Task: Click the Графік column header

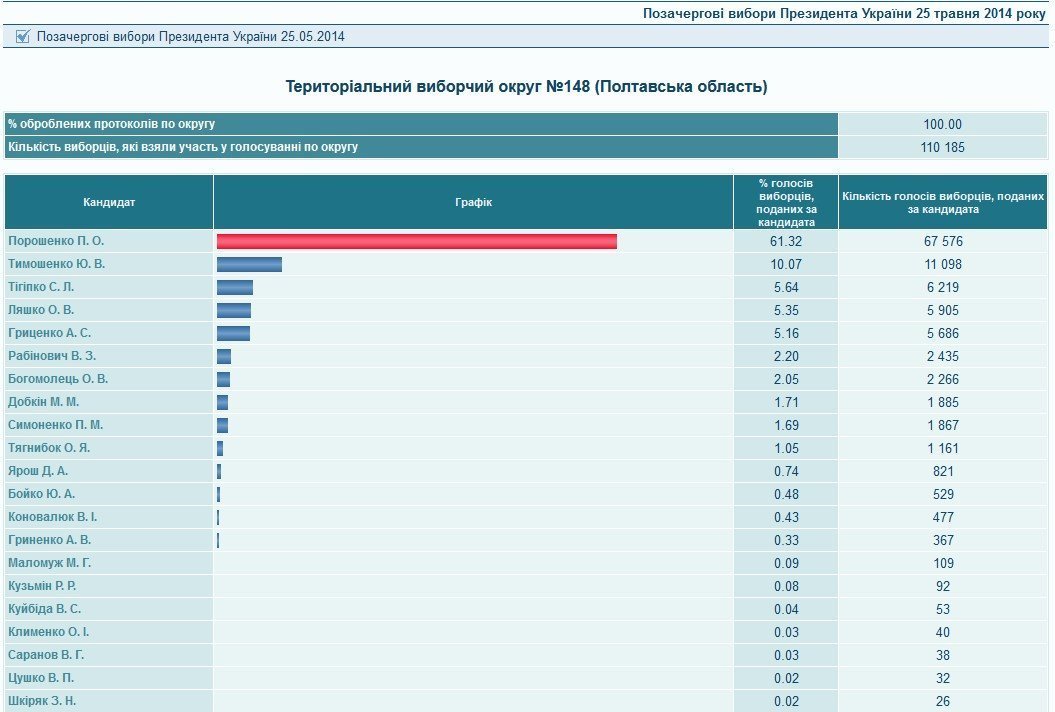Action: (473, 202)
